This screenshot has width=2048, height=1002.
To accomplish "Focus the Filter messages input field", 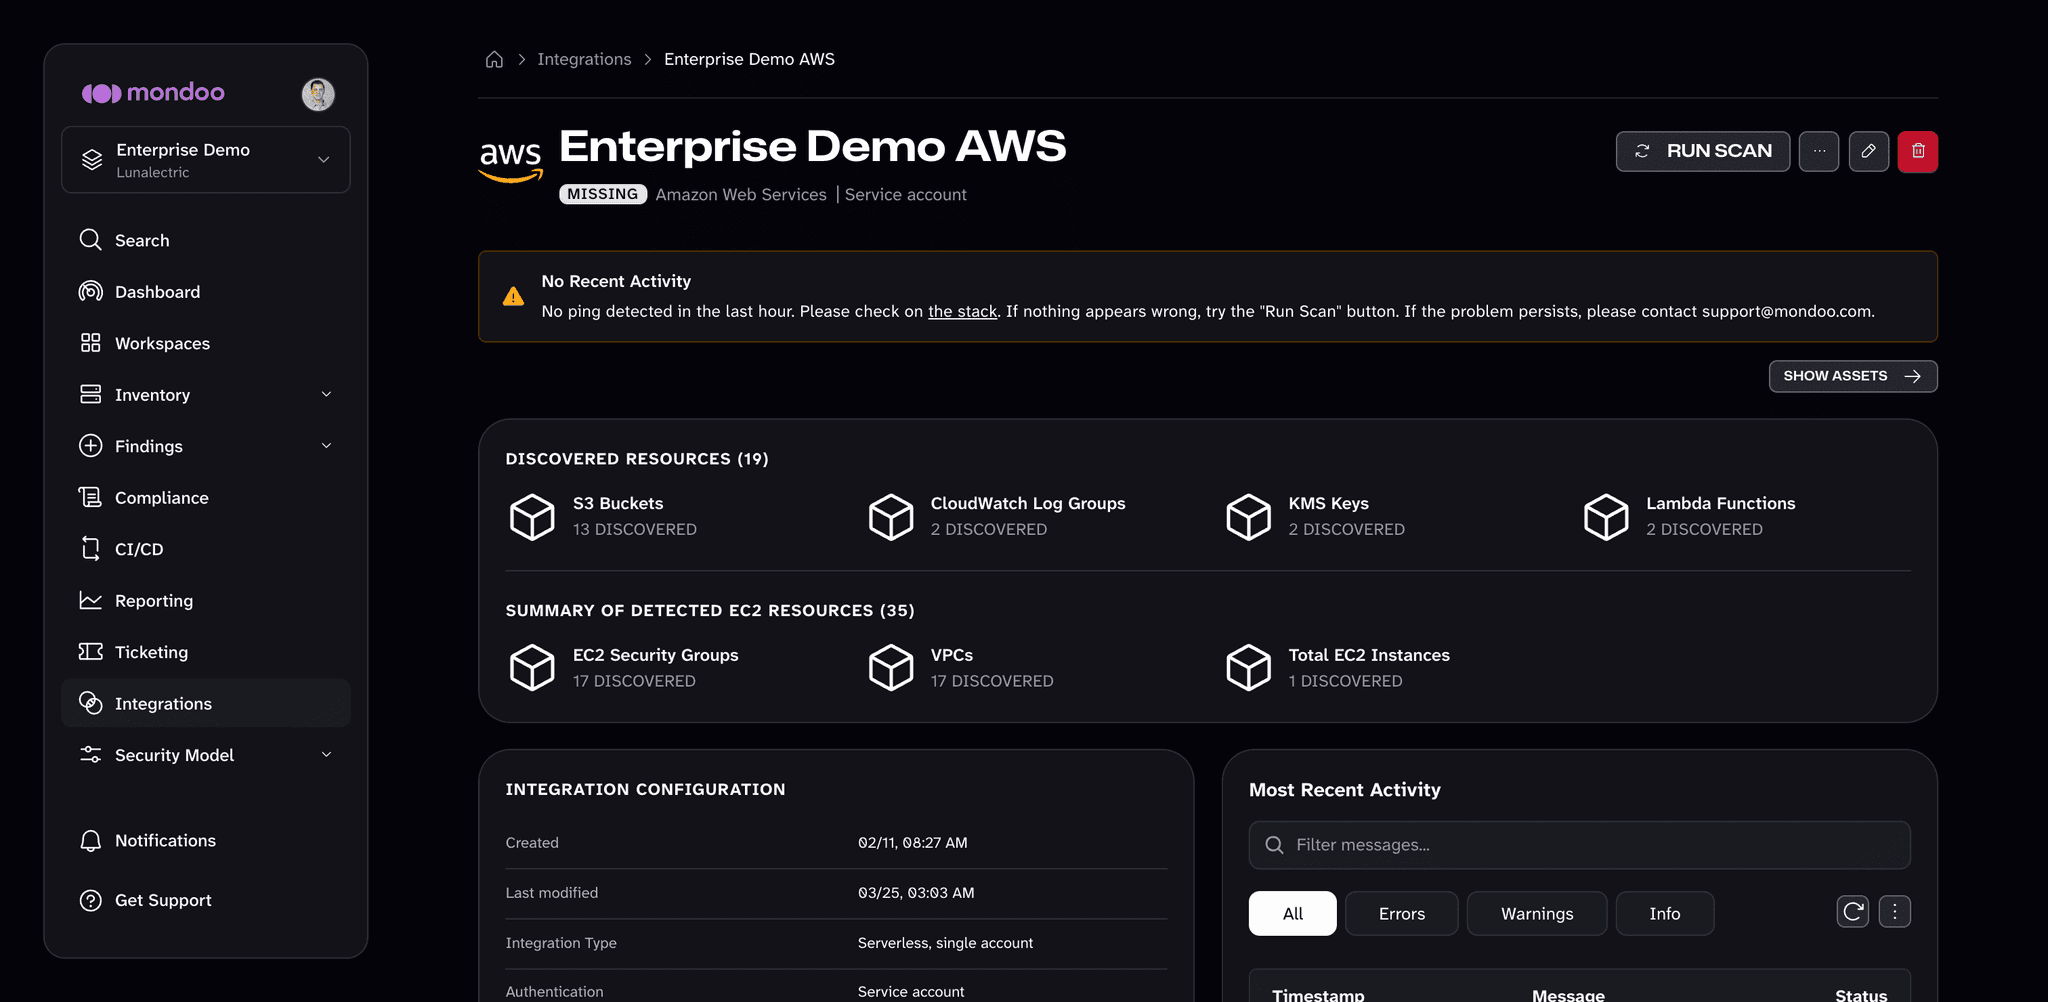I will point(1579,846).
